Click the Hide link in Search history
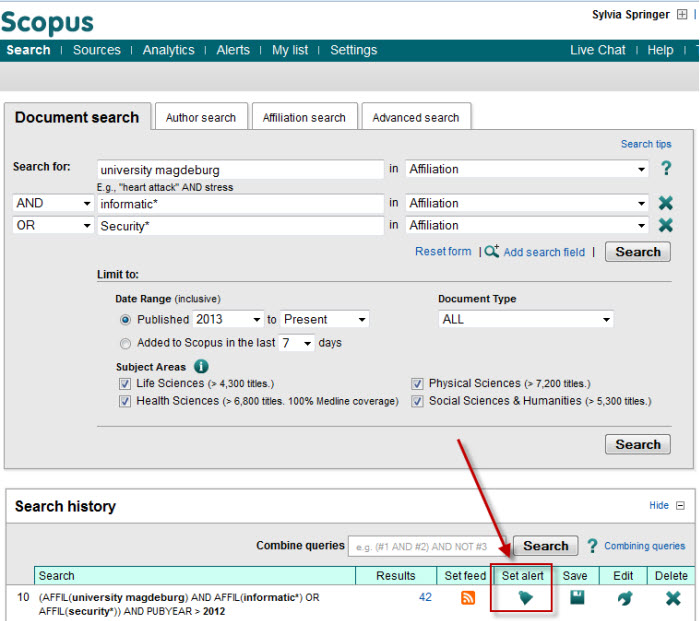The height and width of the screenshot is (621, 700). pyautogui.click(x=659, y=505)
